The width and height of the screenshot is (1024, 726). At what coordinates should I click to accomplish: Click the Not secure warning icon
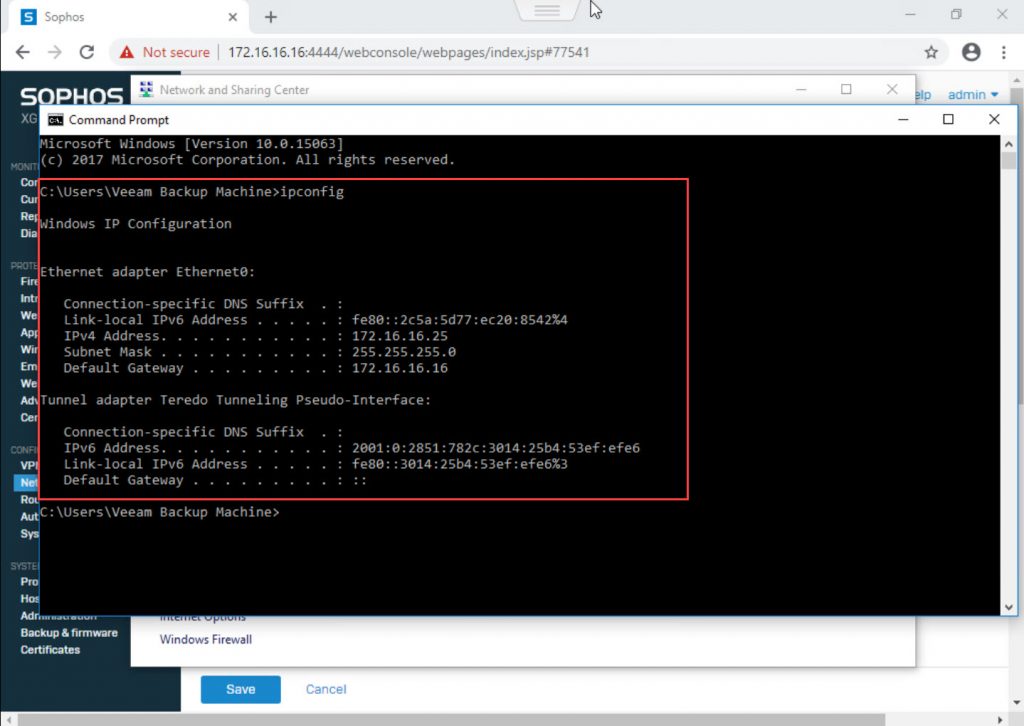[127, 52]
